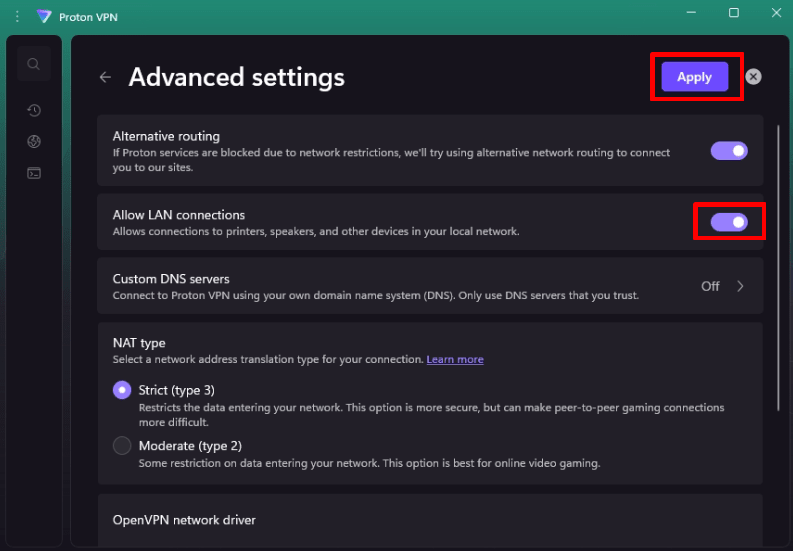Click the globe icon in the sidebar
This screenshot has height=551, width=793.
(34, 142)
